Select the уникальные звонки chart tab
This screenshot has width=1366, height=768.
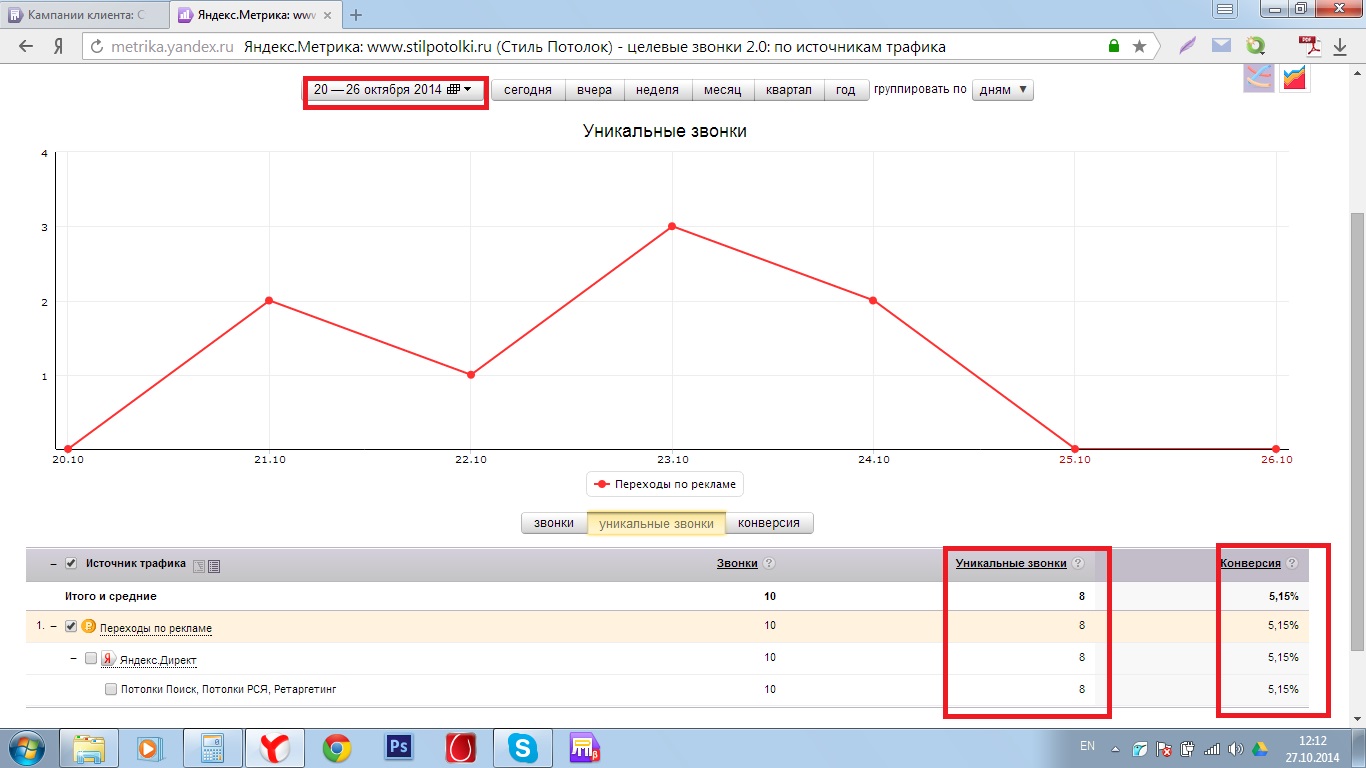click(x=656, y=523)
